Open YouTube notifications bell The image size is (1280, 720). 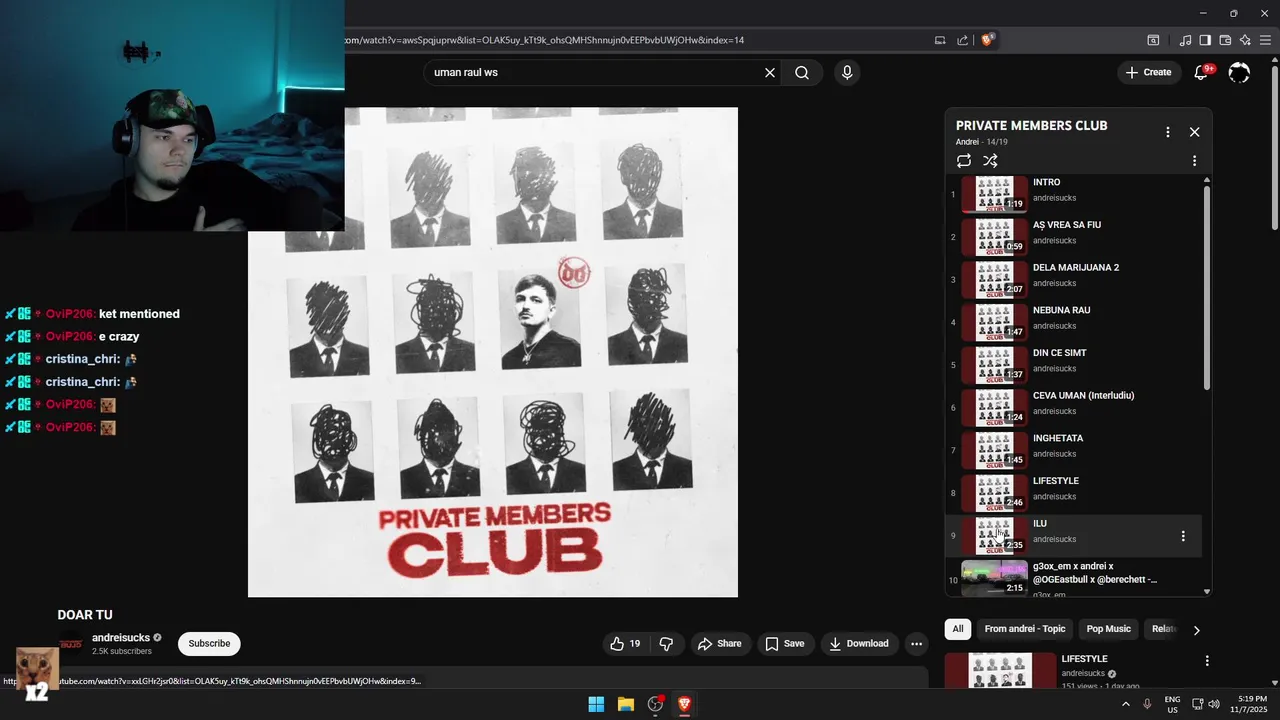[1202, 72]
